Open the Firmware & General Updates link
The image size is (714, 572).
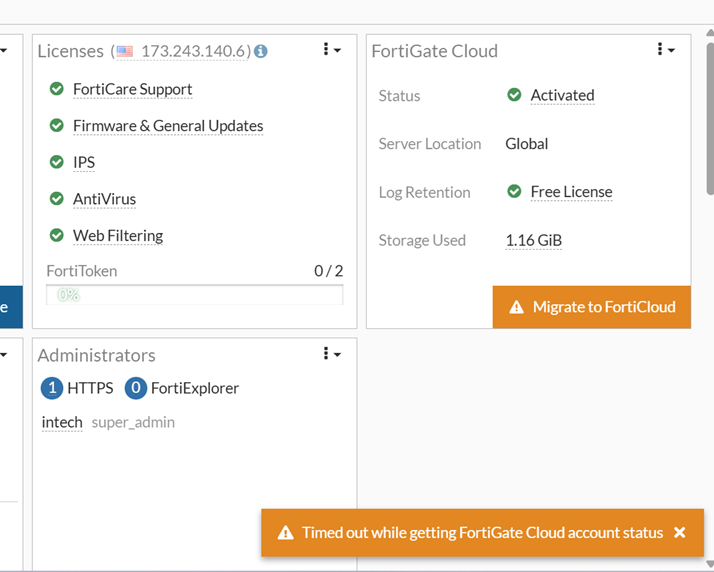[168, 126]
